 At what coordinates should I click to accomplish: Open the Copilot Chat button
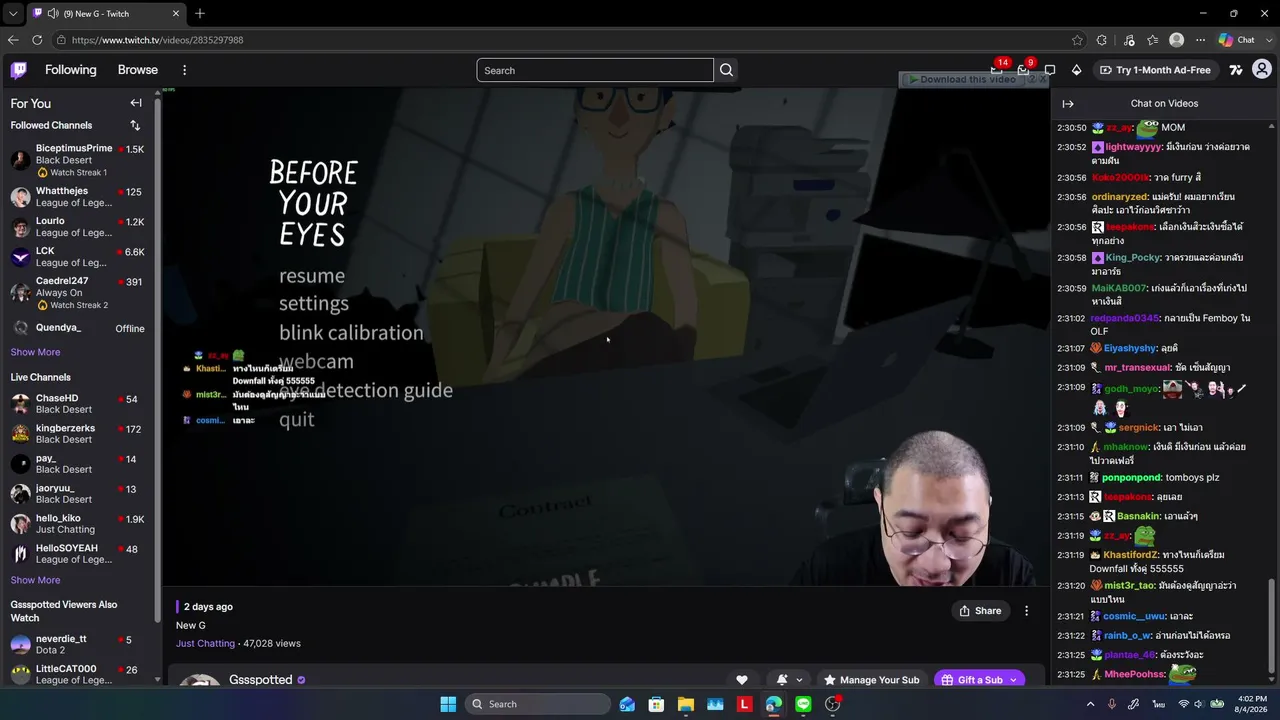pyautogui.click(x=1237, y=40)
